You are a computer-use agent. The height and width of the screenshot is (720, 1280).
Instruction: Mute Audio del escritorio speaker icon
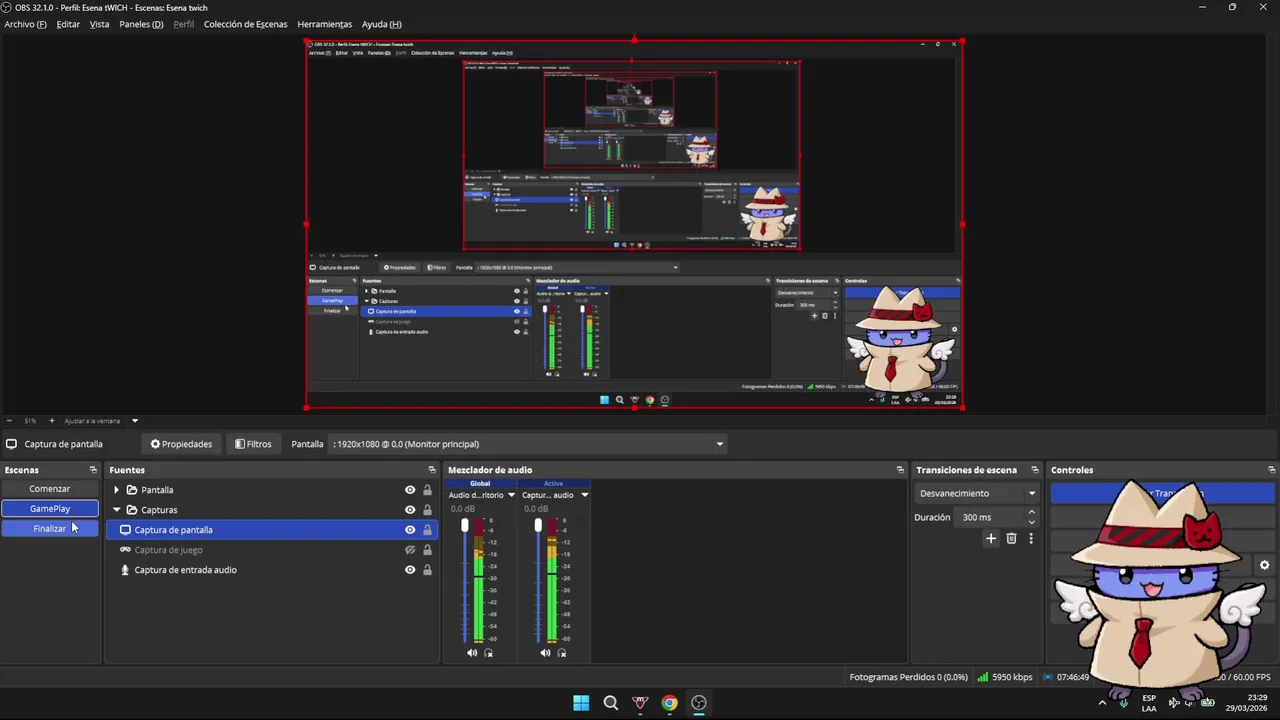click(x=472, y=653)
